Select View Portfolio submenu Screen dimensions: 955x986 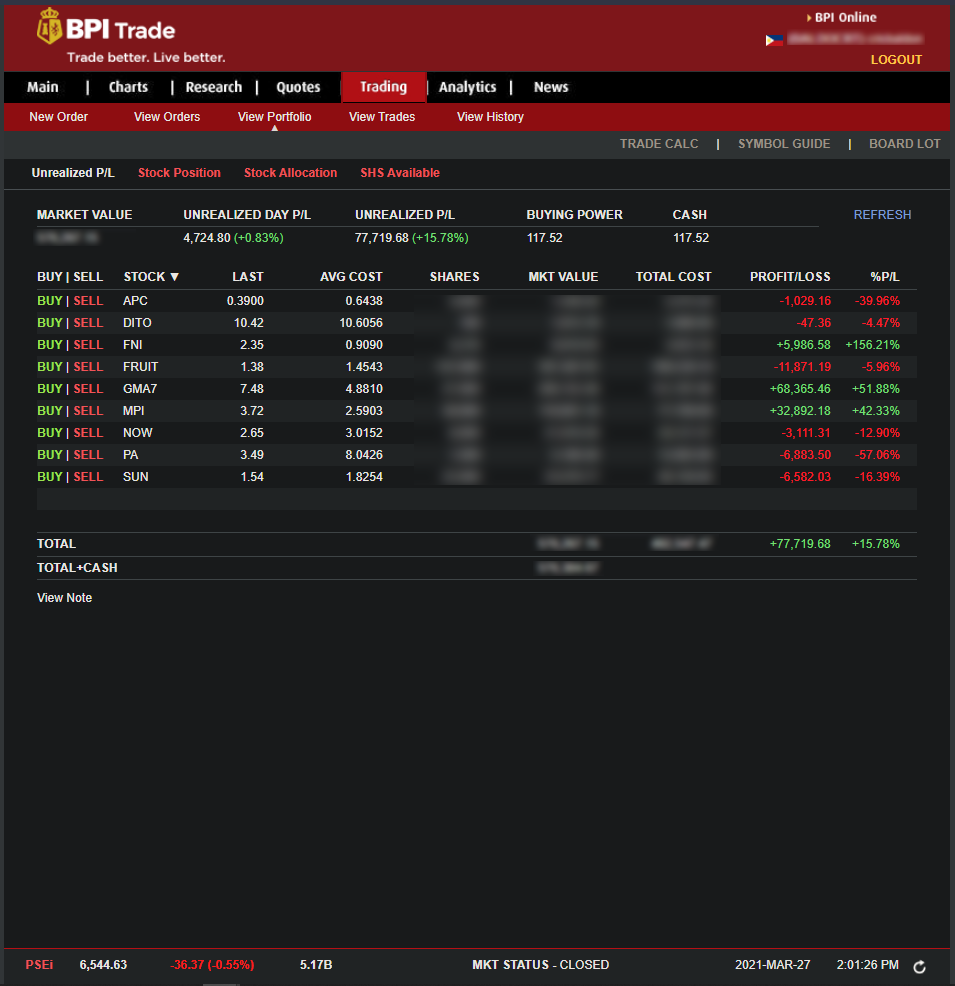(x=275, y=117)
